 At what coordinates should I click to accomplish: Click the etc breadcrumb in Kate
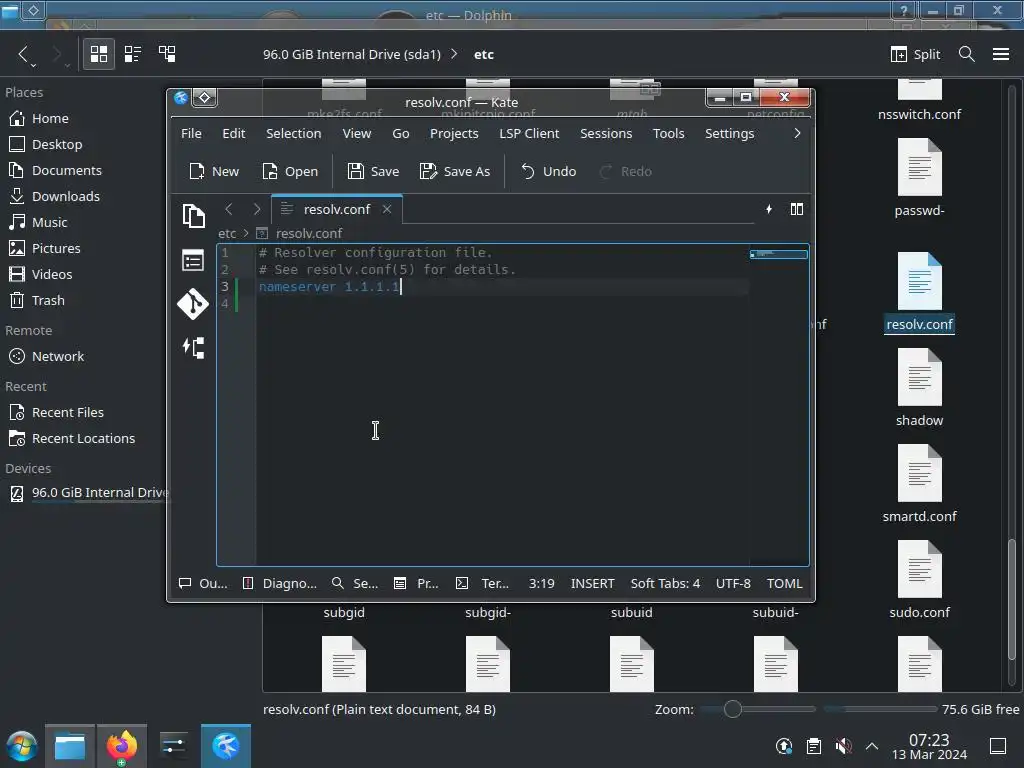click(x=227, y=233)
